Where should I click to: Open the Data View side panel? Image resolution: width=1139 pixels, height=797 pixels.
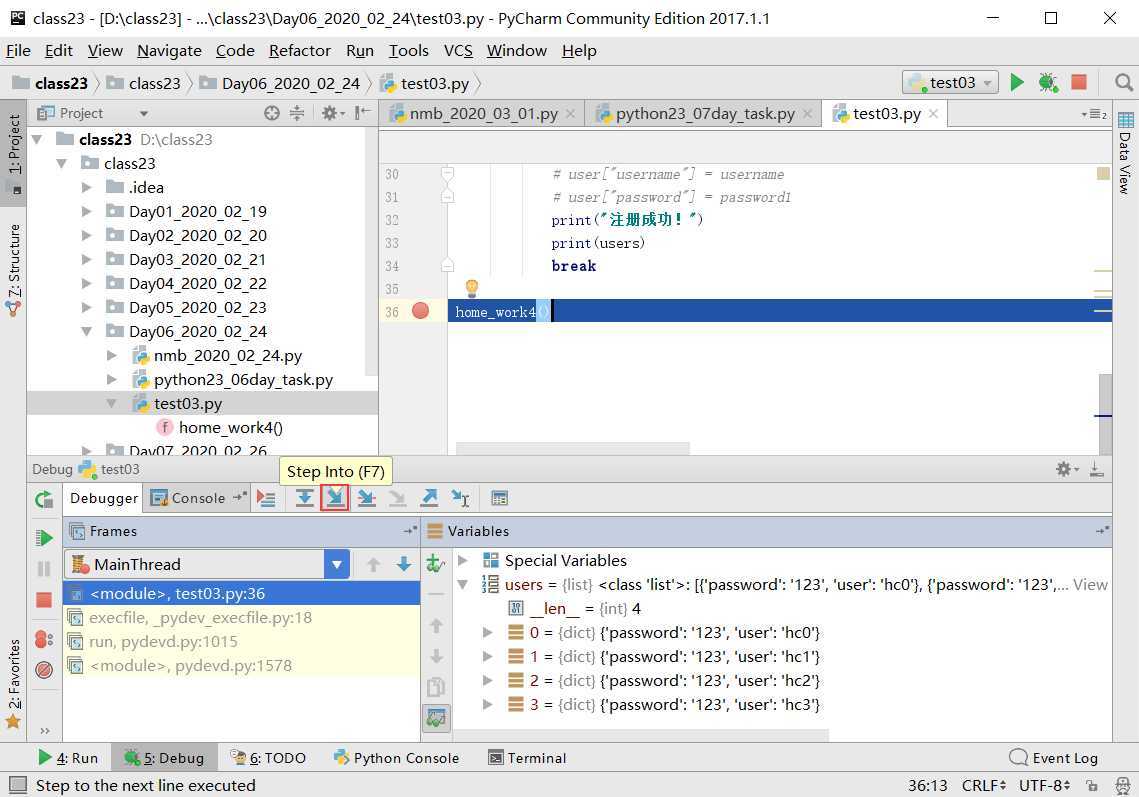pos(1125,153)
